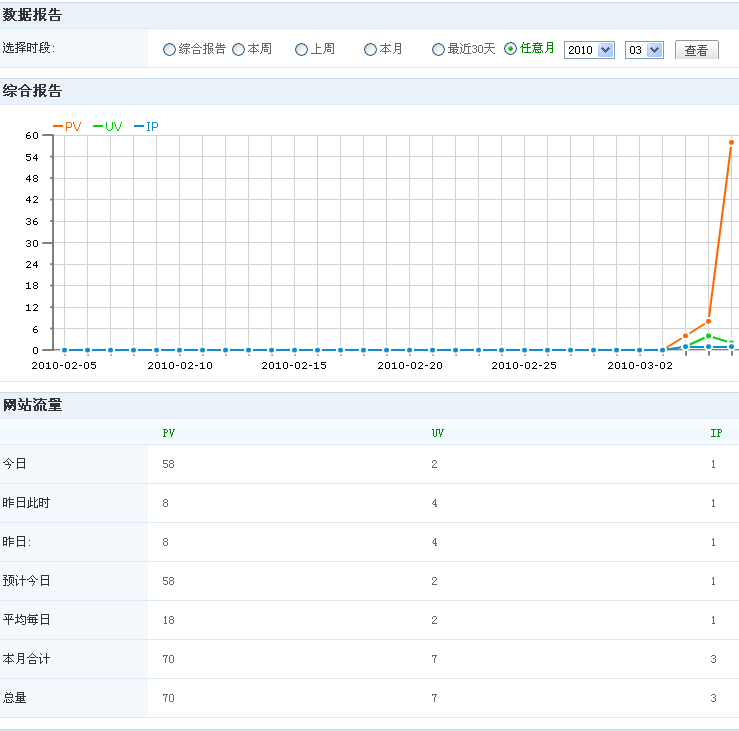
Task: Click the 选择时段: label
Action: (x=29, y=48)
